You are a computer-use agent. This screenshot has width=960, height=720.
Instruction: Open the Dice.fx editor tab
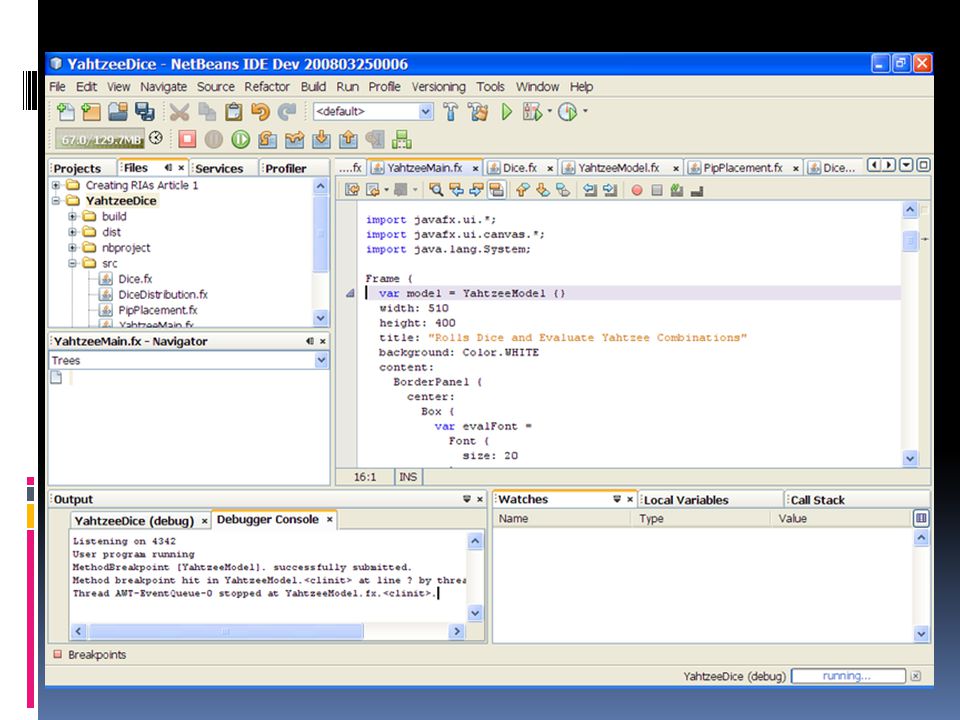click(520, 168)
